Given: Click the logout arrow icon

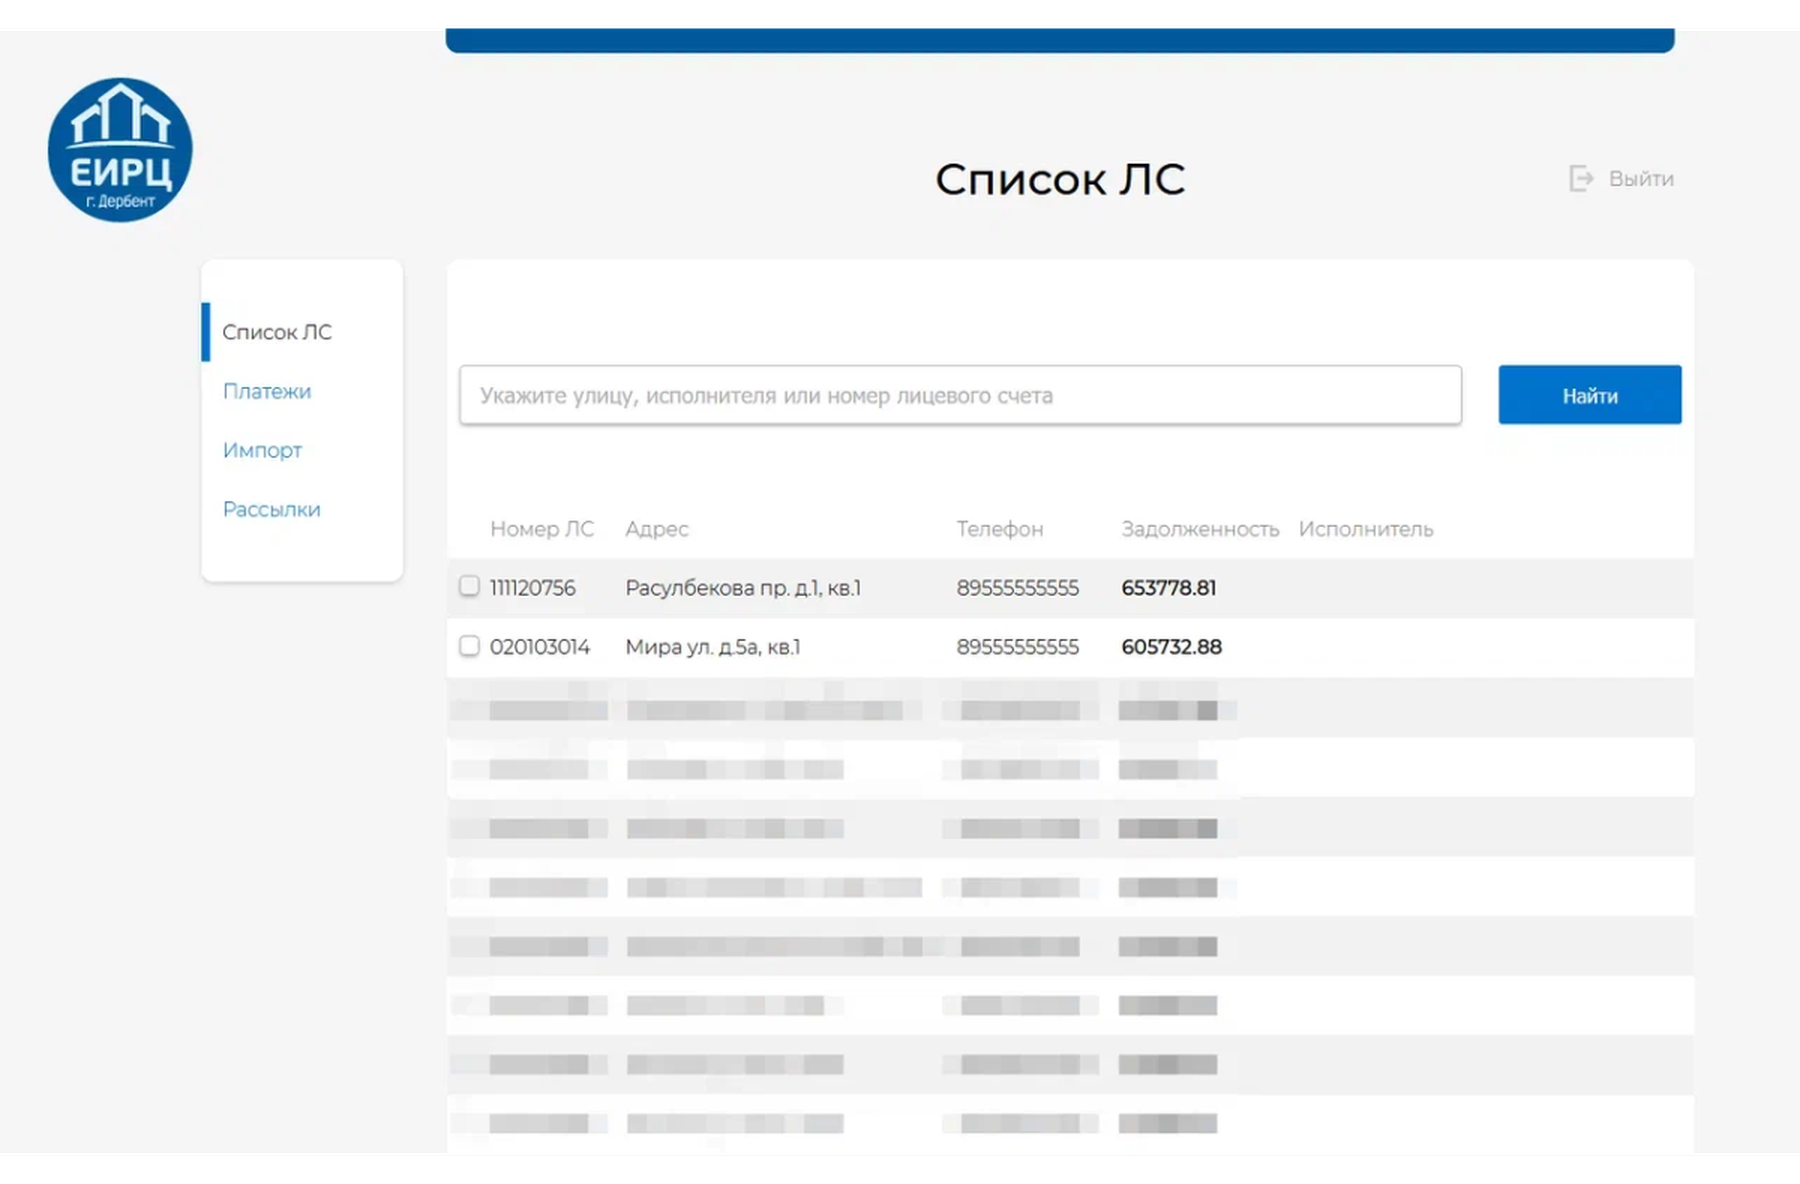Looking at the screenshot, I should tap(1580, 179).
